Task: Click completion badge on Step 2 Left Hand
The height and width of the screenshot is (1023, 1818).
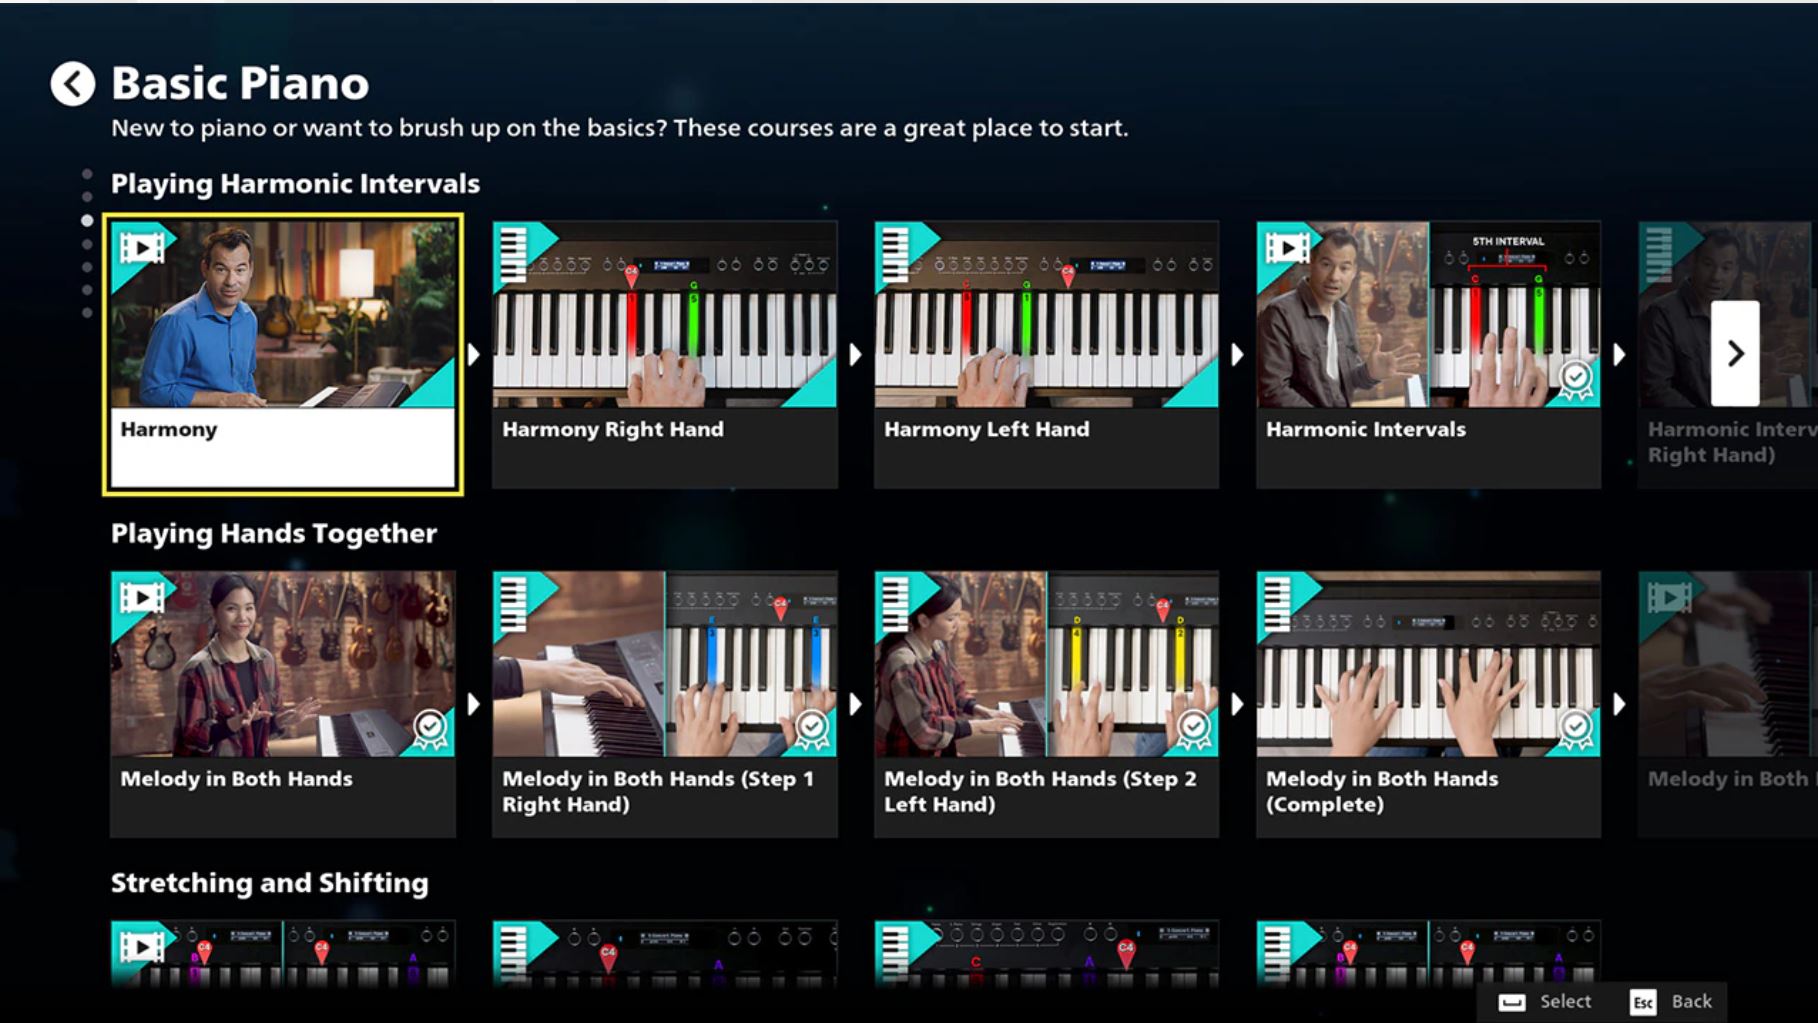Action: coord(1194,730)
